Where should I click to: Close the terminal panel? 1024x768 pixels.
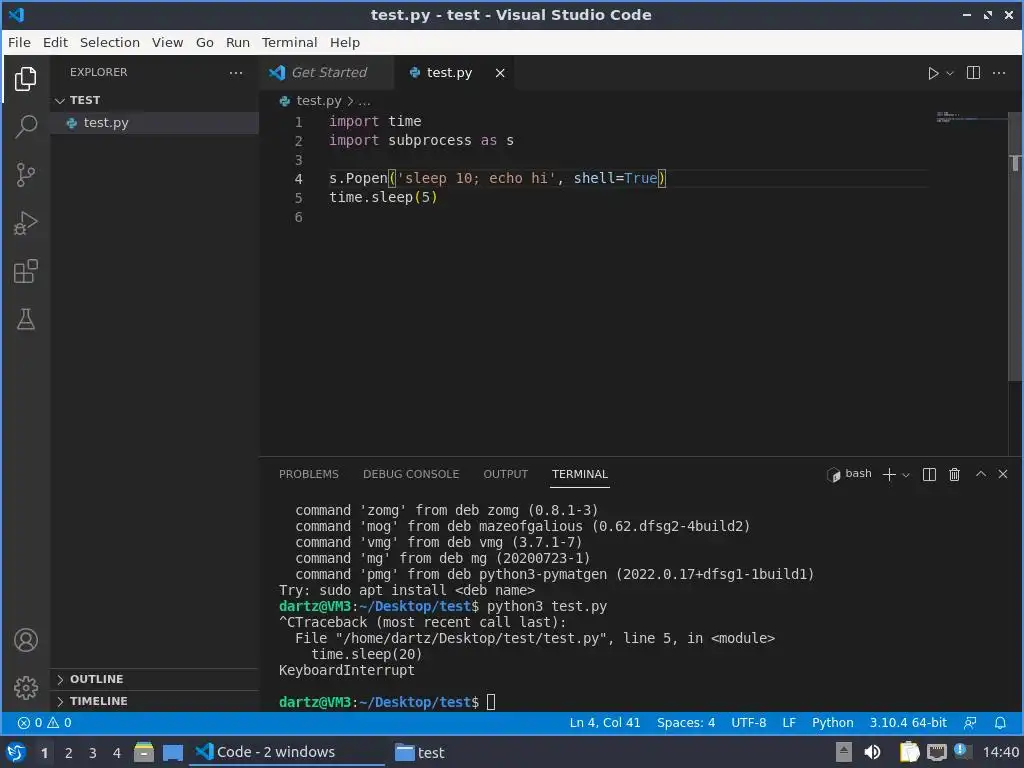coord(1003,474)
